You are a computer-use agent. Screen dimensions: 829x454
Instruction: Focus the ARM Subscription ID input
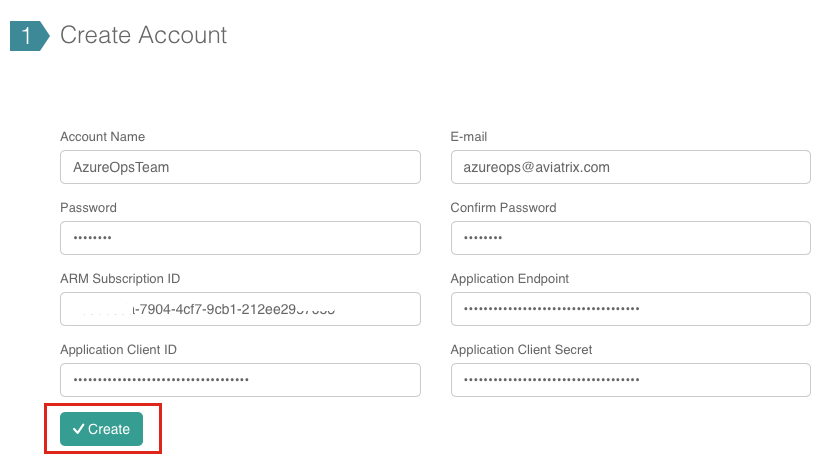pos(240,309)
